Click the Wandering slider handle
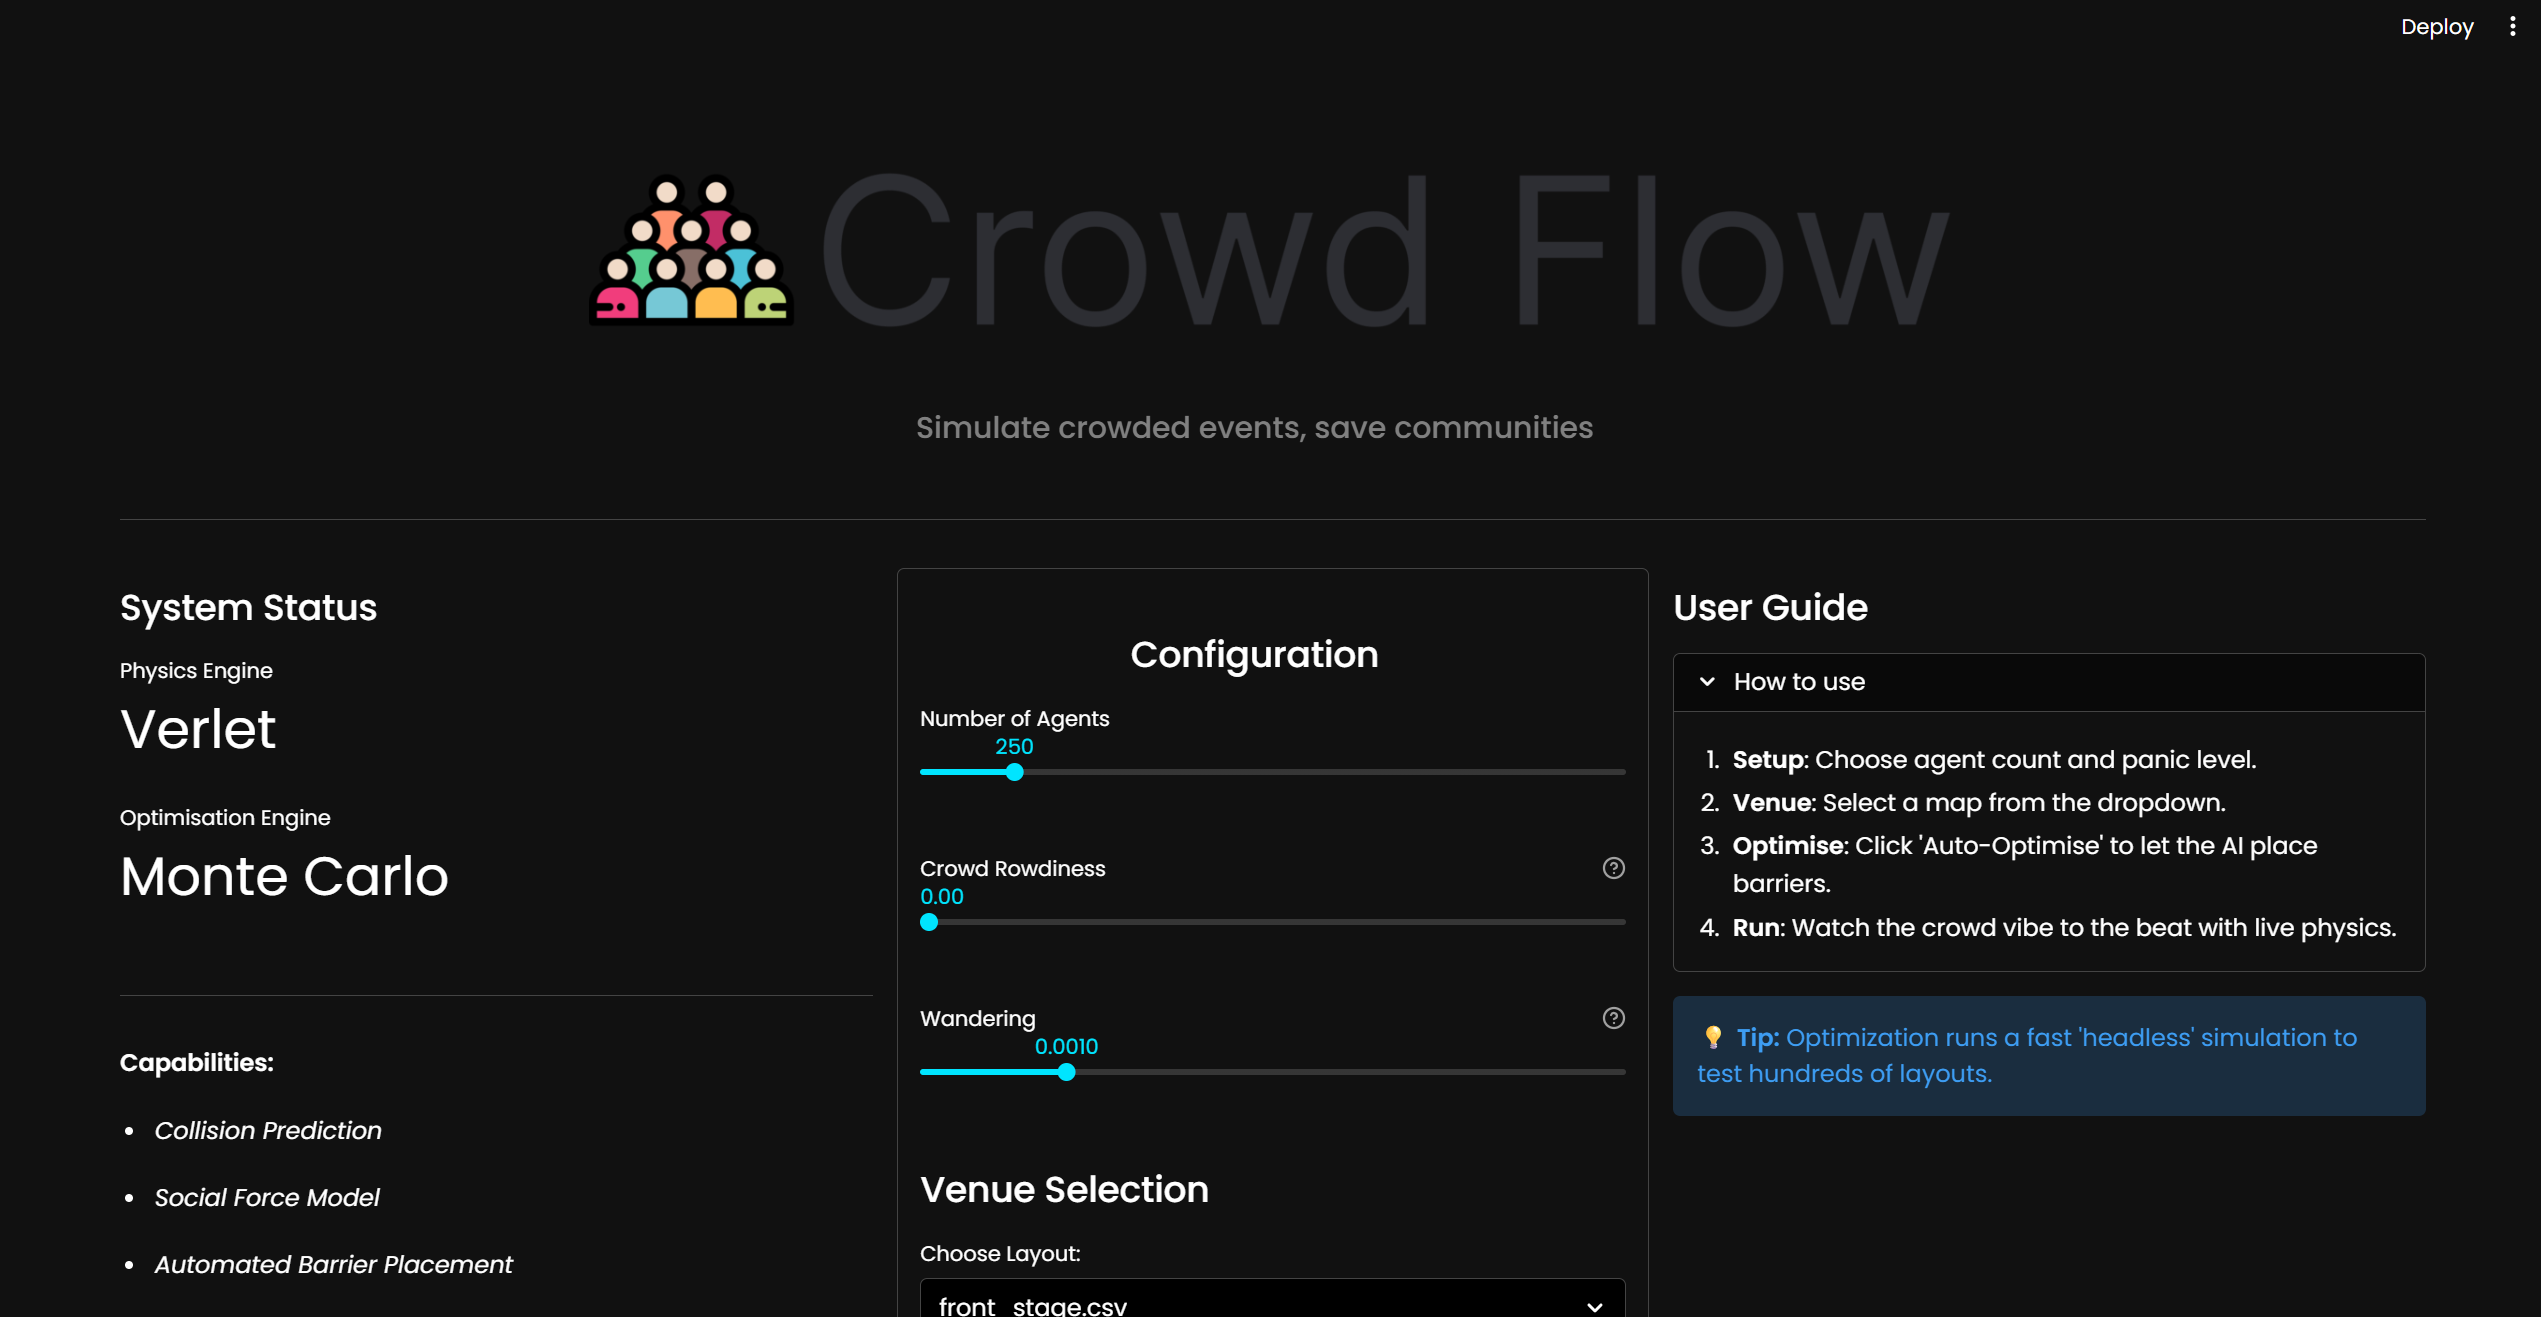The height and width of the screenshot is (1317, 2541). point(1066,1072)
